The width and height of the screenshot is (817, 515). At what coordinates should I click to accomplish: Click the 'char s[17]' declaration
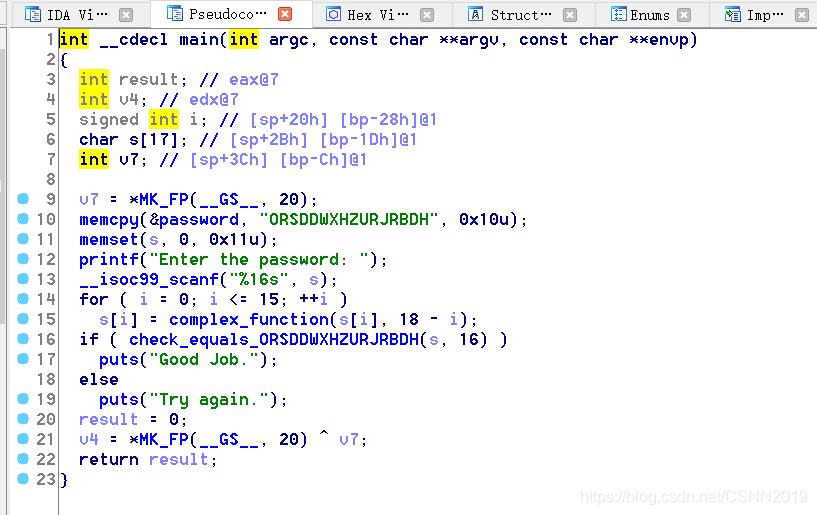[x=132, y=140]
